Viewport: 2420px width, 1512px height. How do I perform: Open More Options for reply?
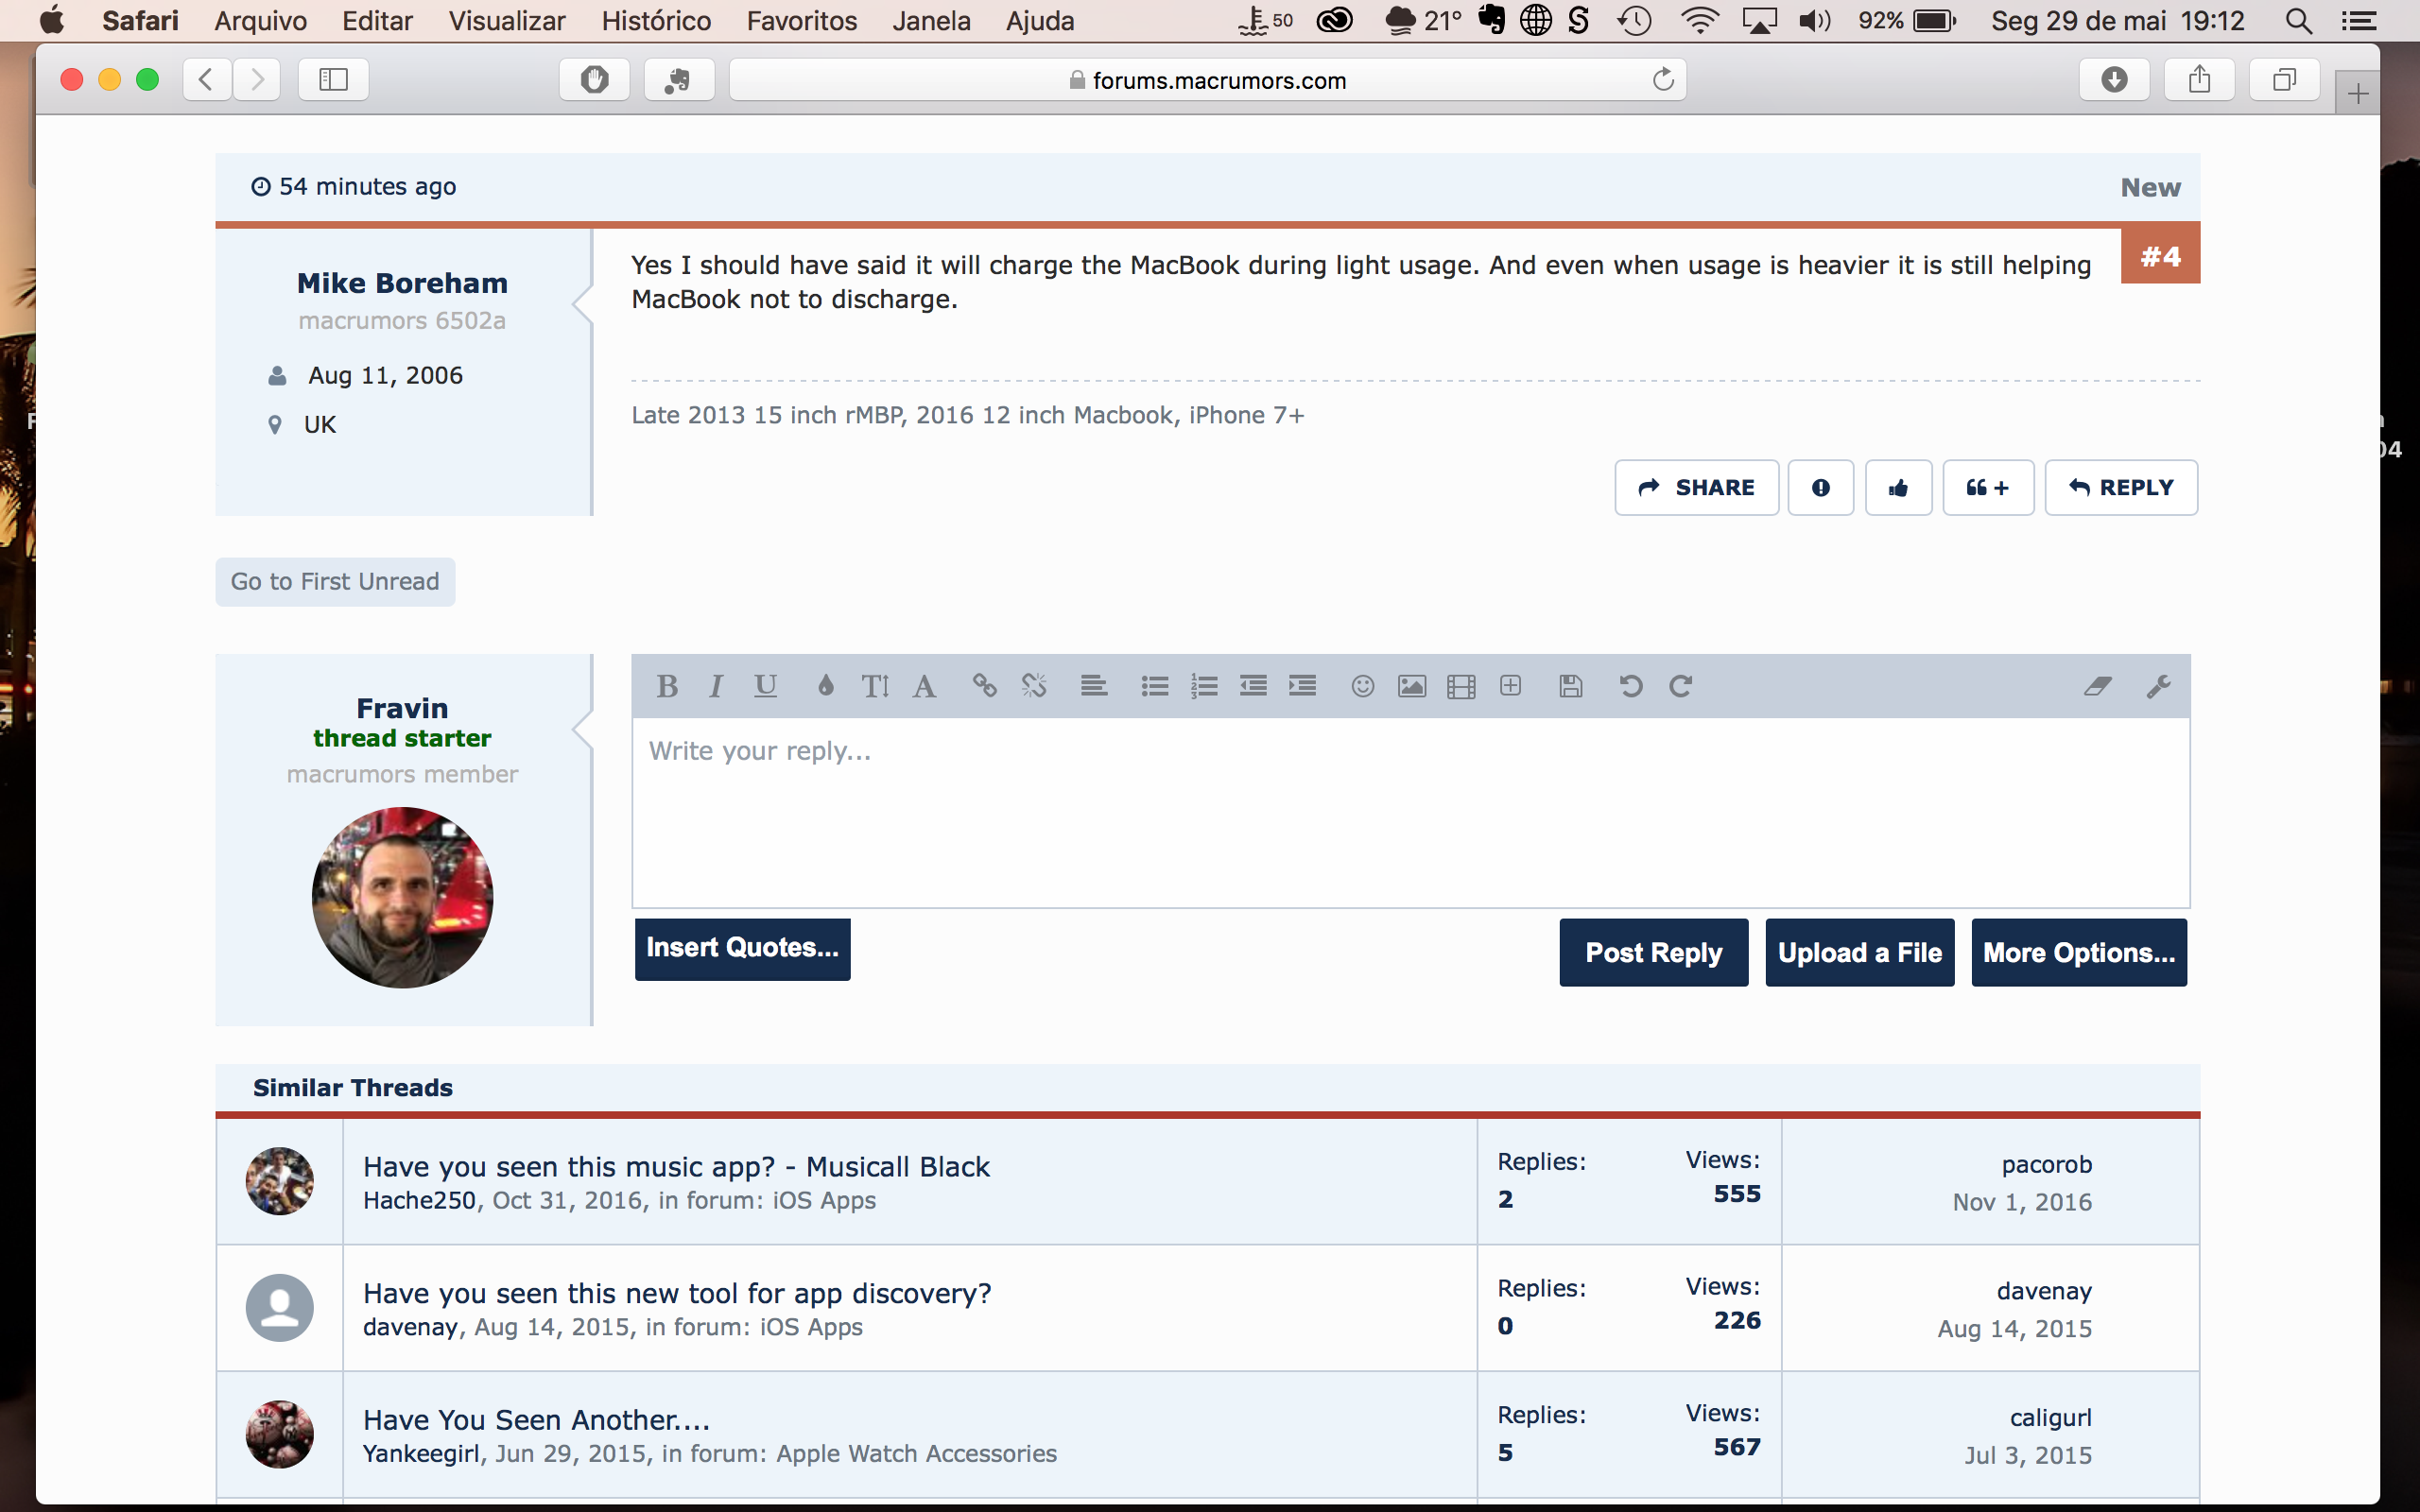click(x=2079, y=952)
